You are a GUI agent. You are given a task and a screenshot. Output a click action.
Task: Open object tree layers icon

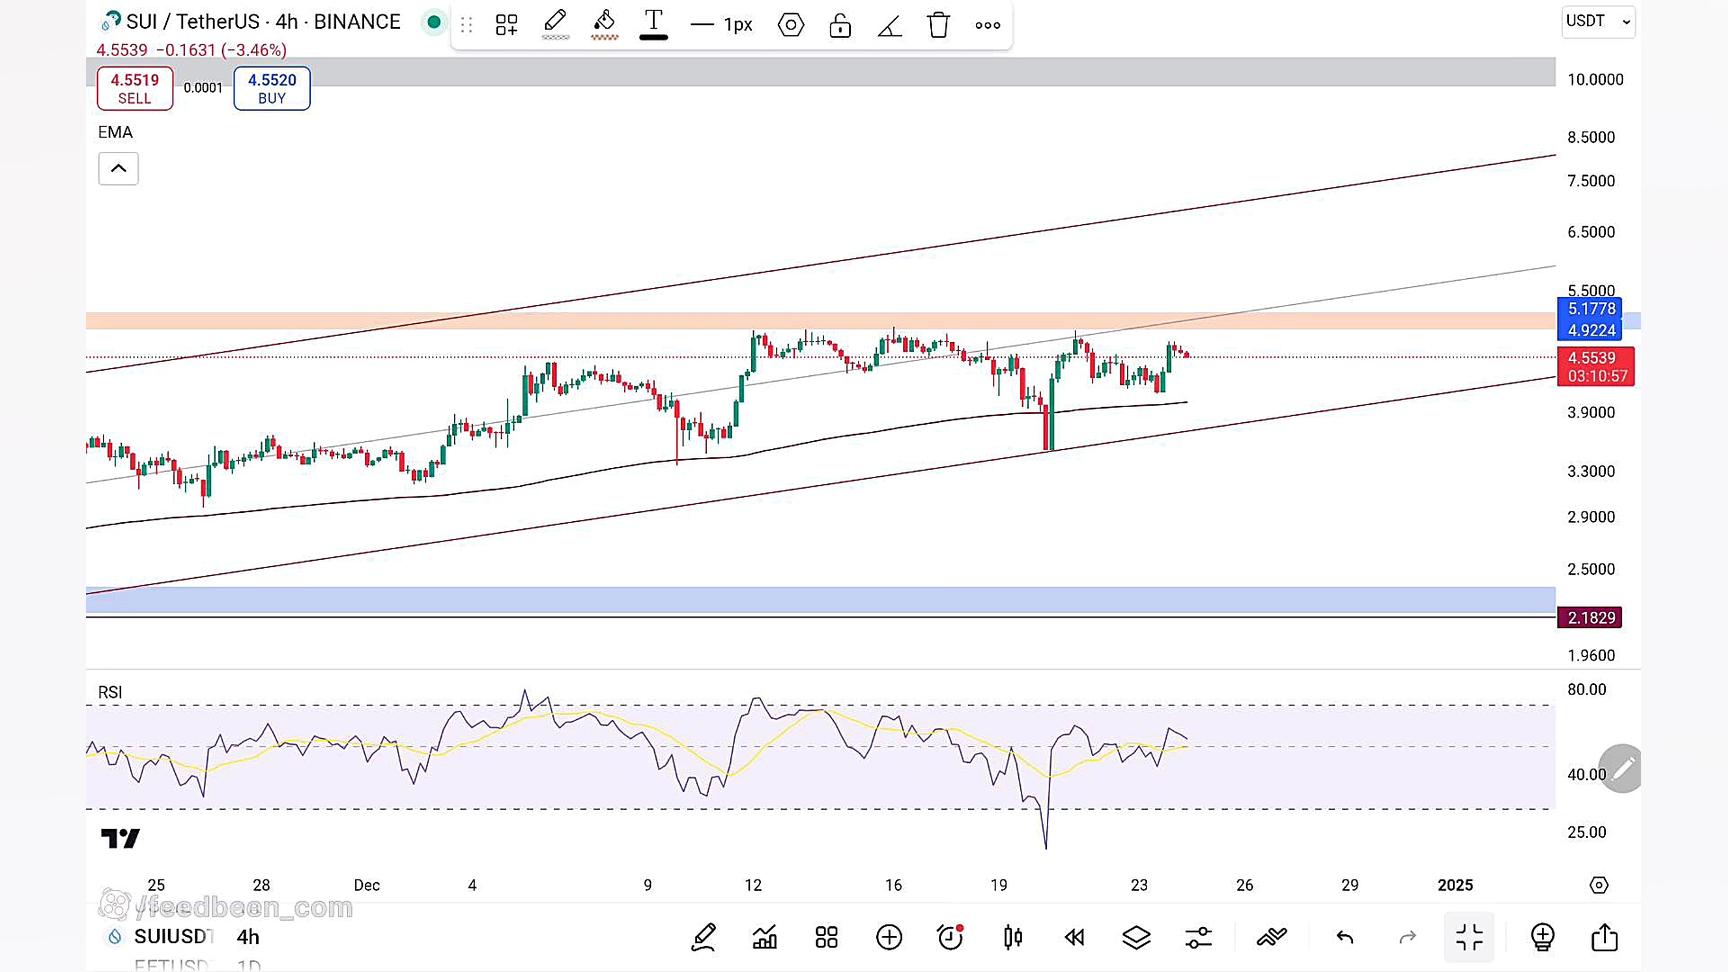[1136, 937]
